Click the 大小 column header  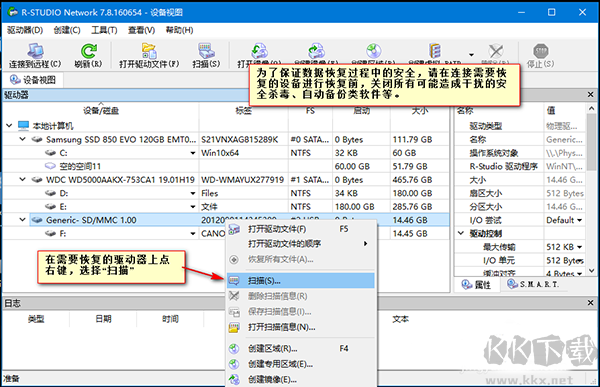click(x=420, y=111)
